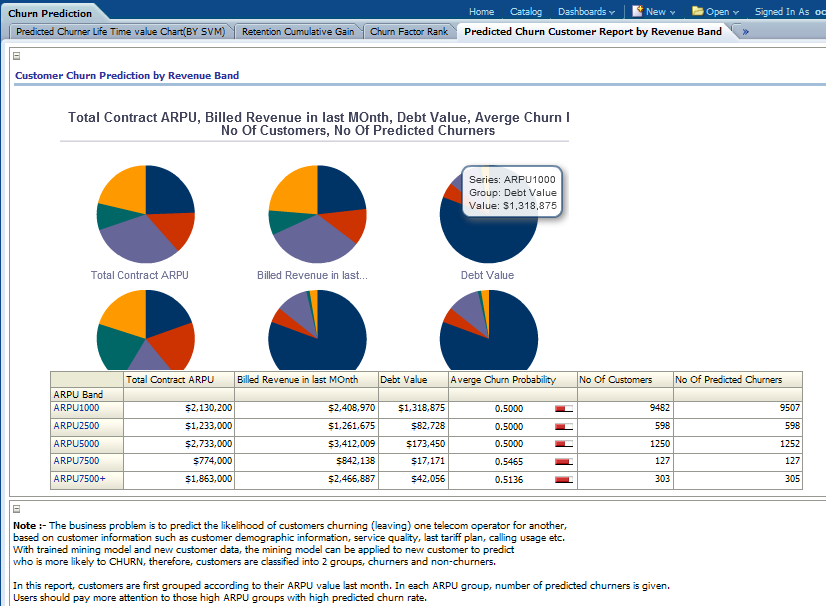
Task: Go to the Home link
Action: pos(481,12)
